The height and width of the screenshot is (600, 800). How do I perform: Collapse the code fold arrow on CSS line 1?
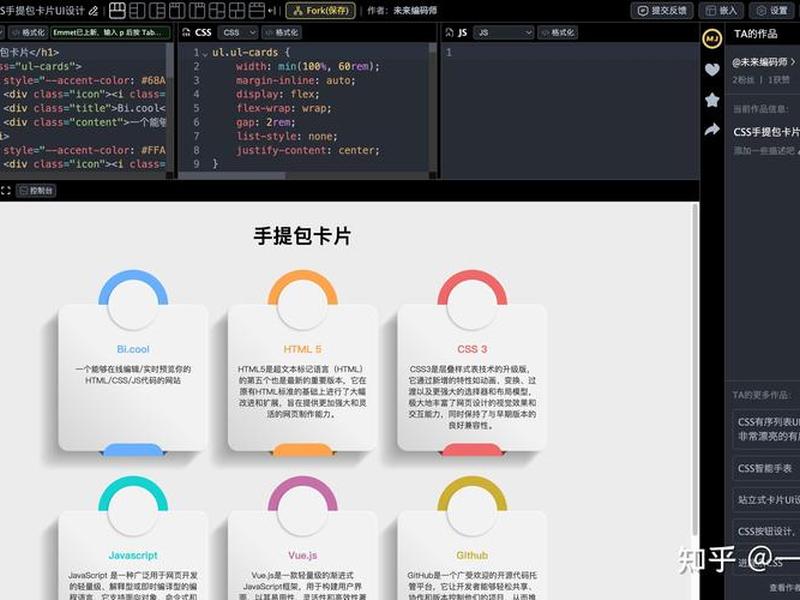[205, 54]
